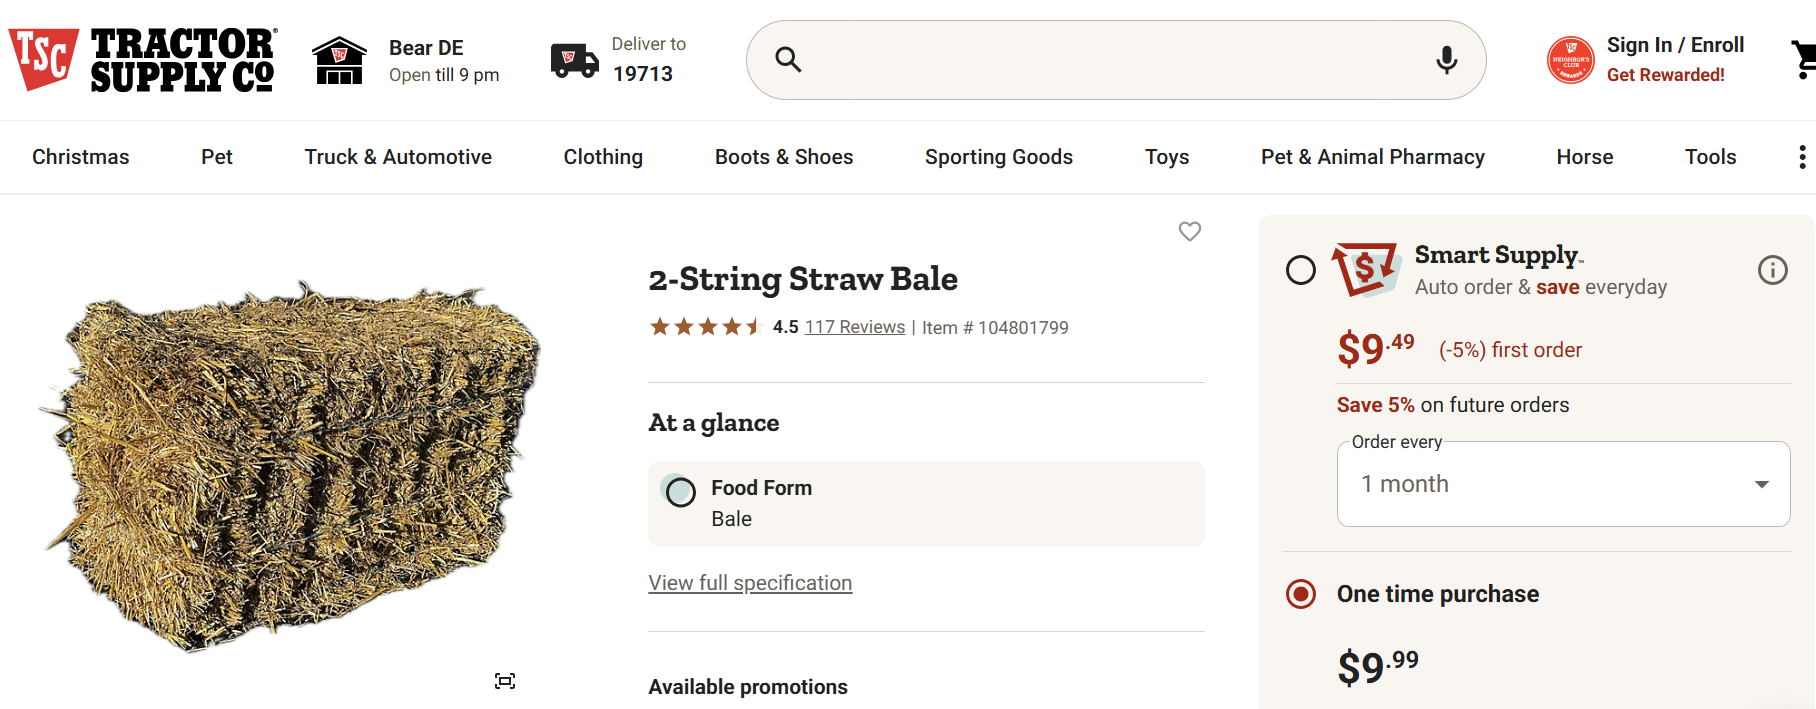Image resolution: width=1816 pixels, height=709 pixels.
Task: Add straw bale to wishlist heart
Action: click(1189, 231)
